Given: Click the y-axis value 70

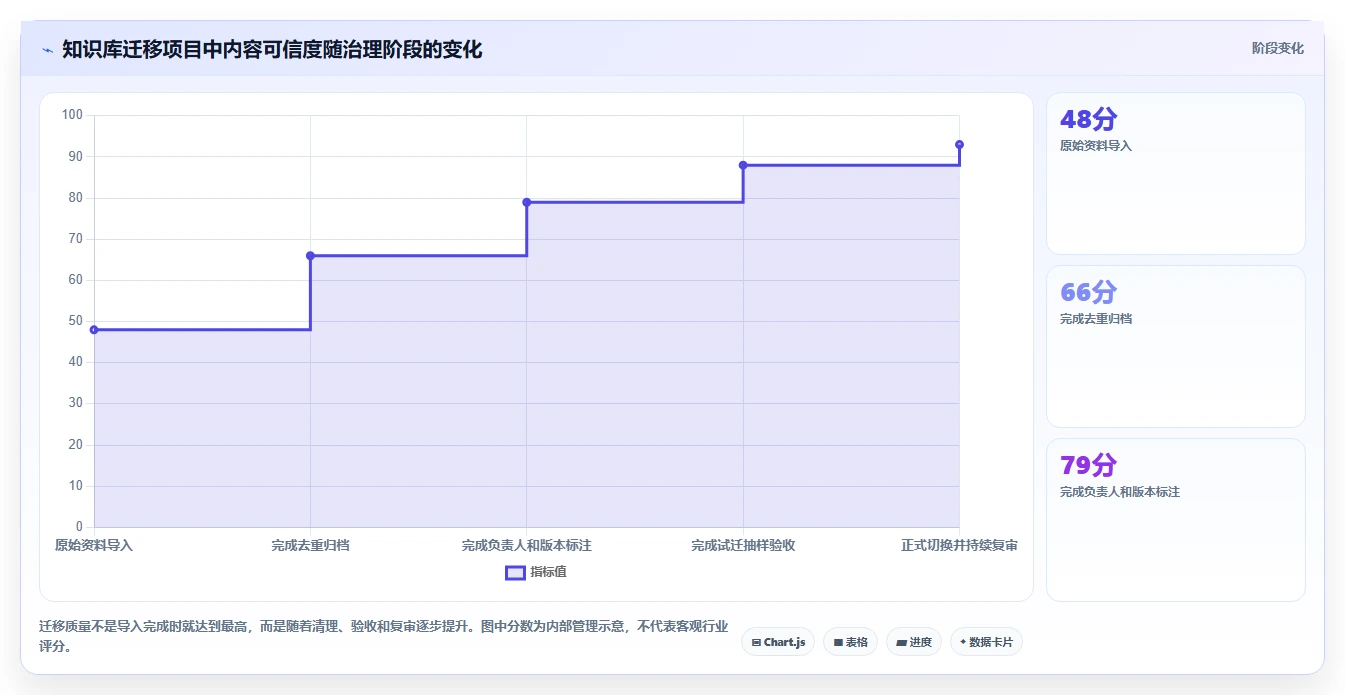Looking at the screenshot, I should click(x=75, y=239).
